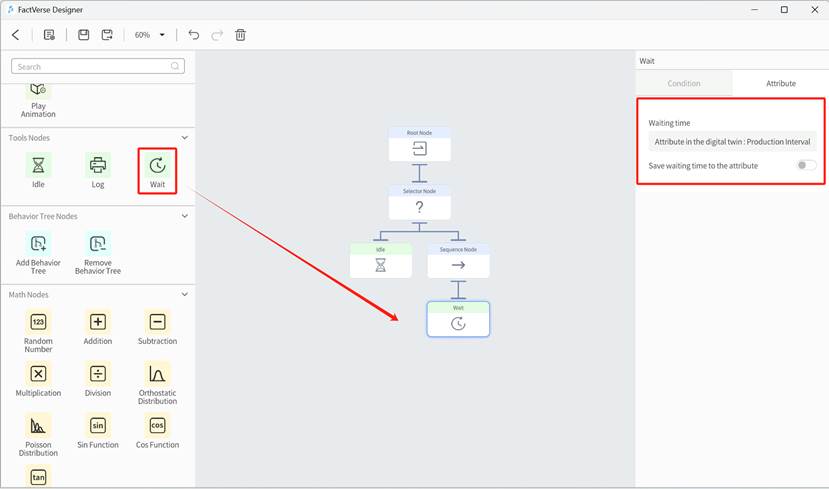Switch to the Attribute tab
Image resolution: width=829 pixels, height=489 pixels.
(780, 83)
